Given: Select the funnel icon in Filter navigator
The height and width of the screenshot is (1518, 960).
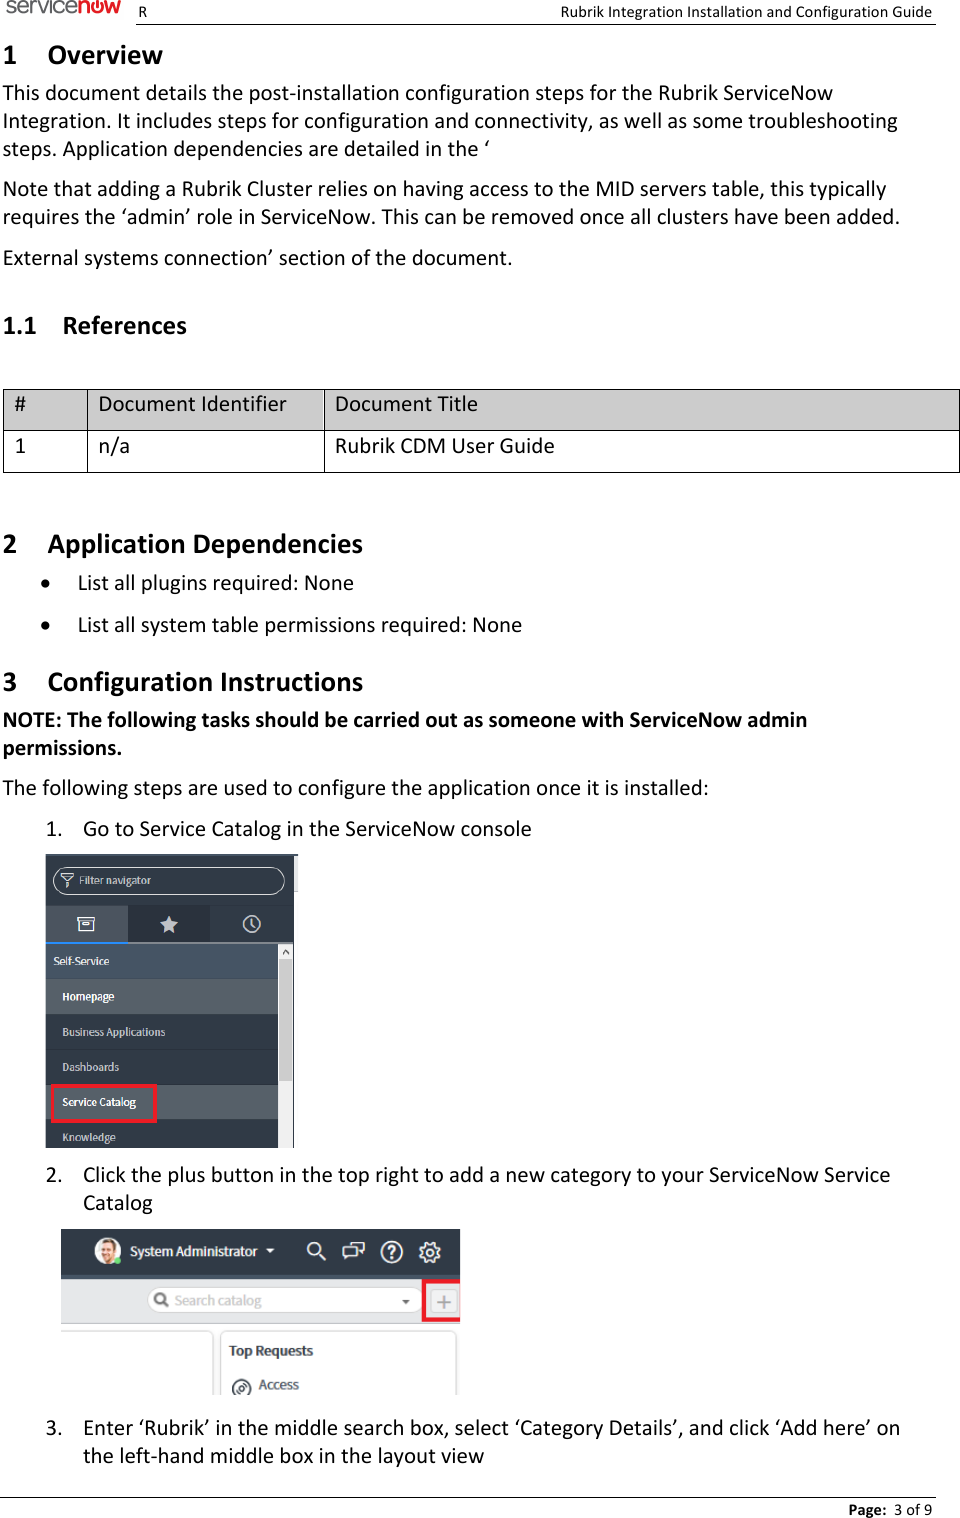Looking at the screenshot, I should coord(68,880).
